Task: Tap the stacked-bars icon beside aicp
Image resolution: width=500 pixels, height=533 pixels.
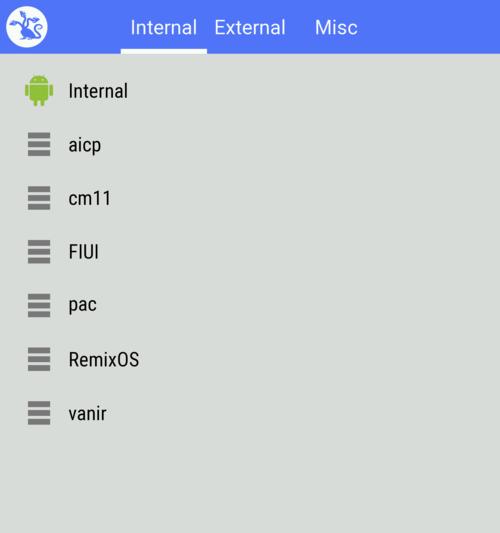Action: (39, 144)
